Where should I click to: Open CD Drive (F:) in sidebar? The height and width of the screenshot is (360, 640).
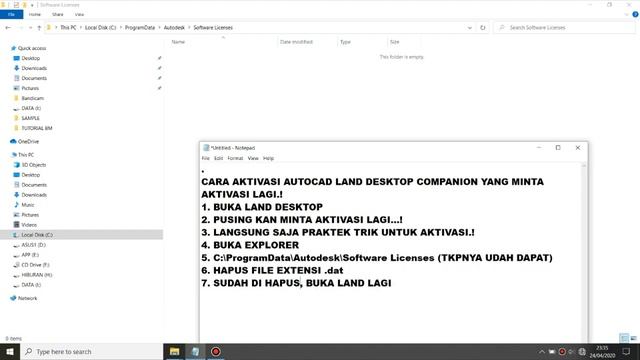(x=35, y=265)
